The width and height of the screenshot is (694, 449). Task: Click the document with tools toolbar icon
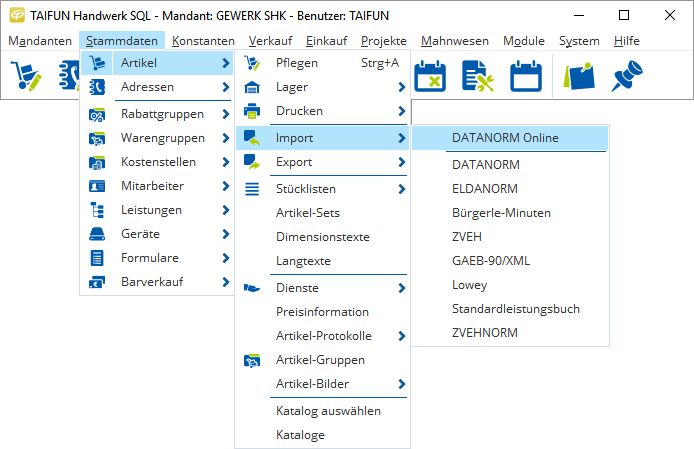(x=478, y=76)
